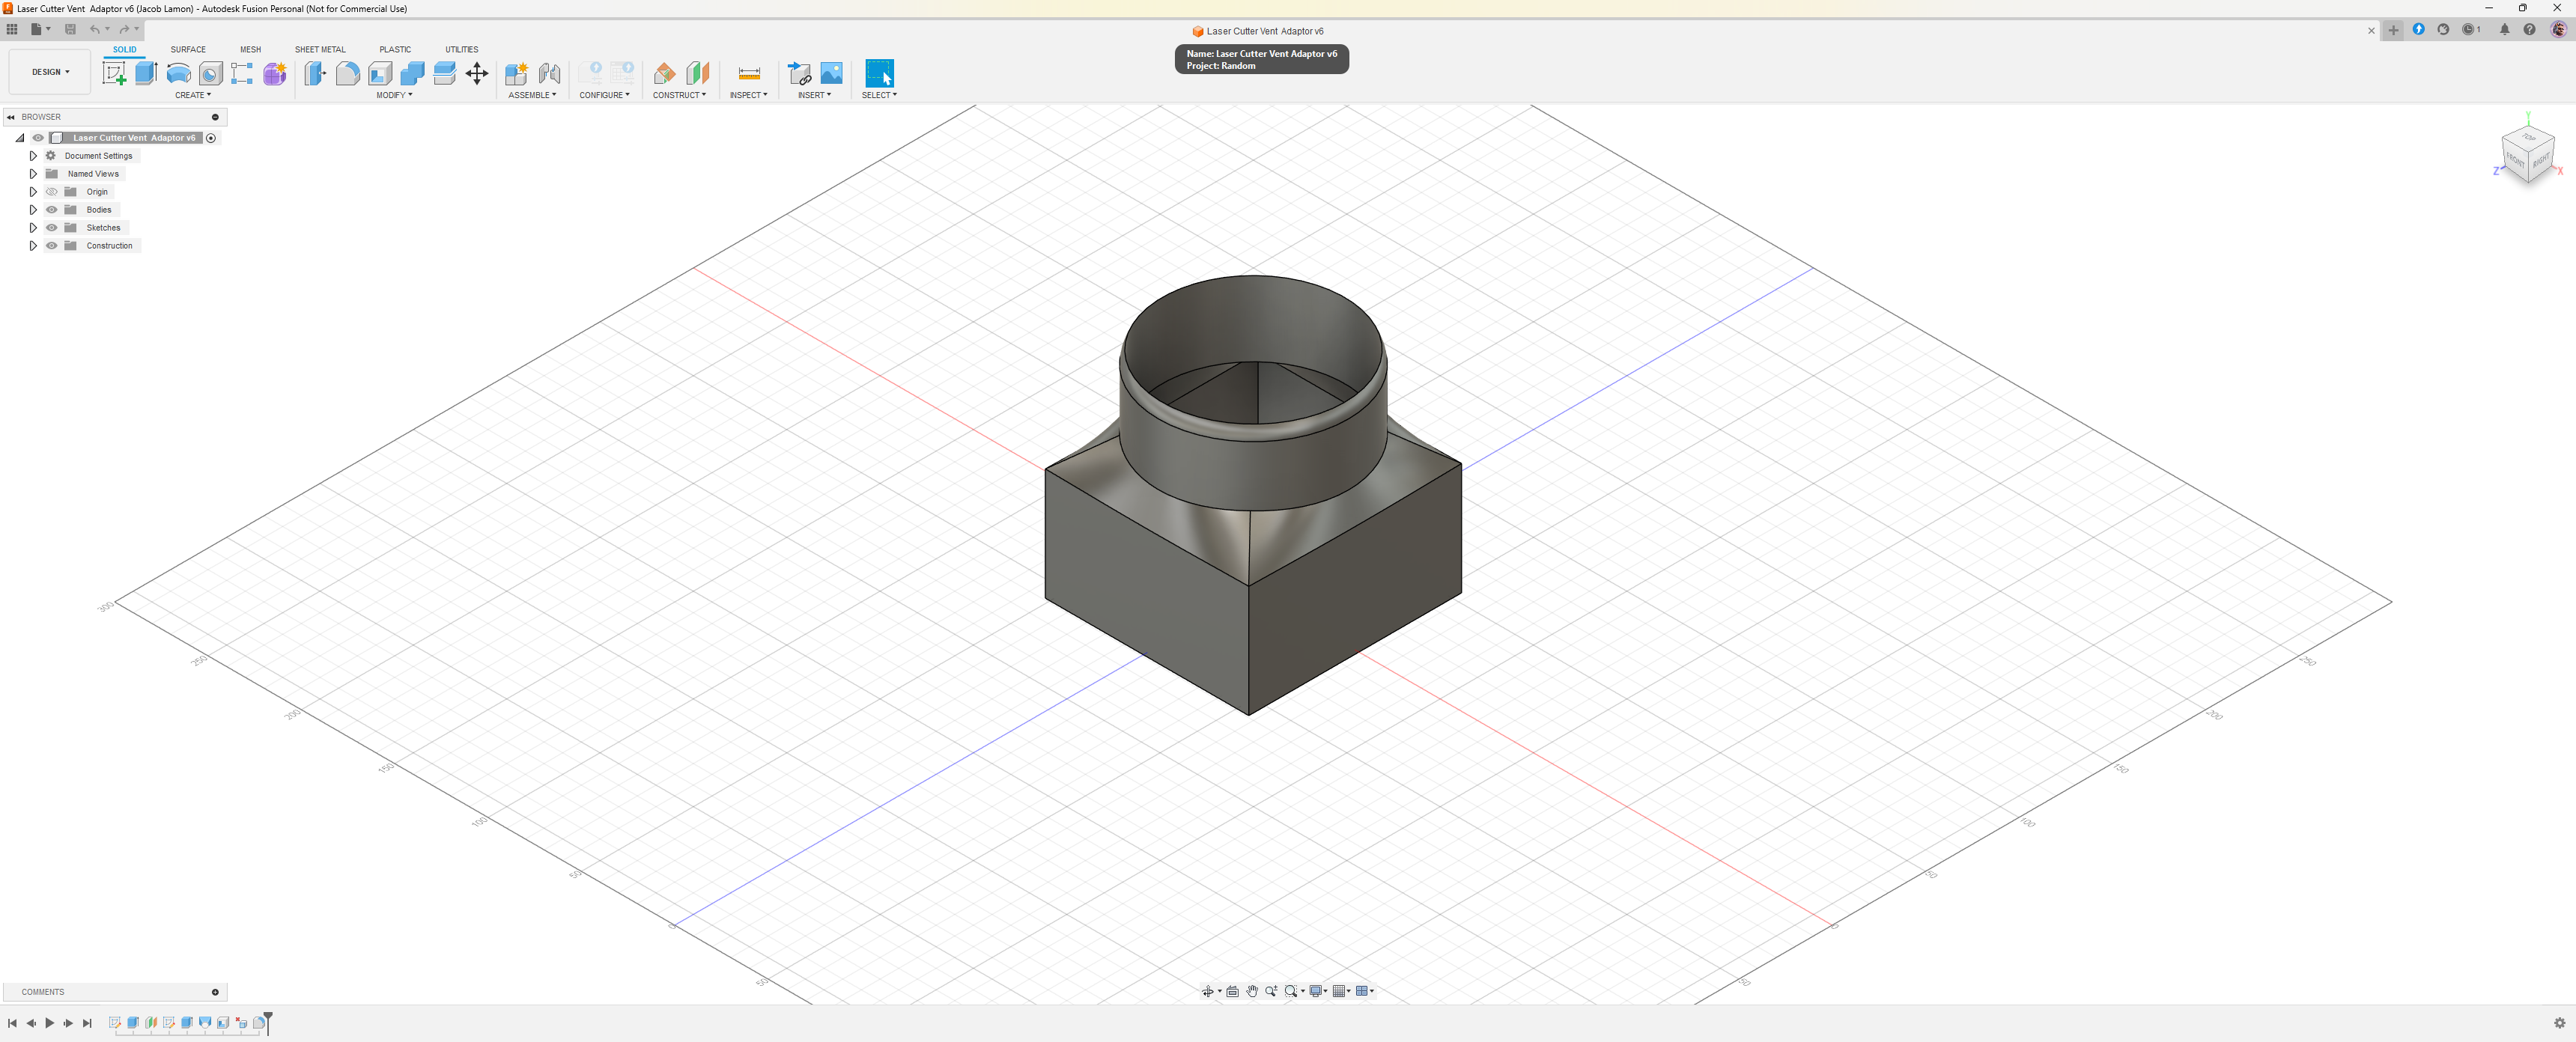Select the SOLID tab

point(124,49)
